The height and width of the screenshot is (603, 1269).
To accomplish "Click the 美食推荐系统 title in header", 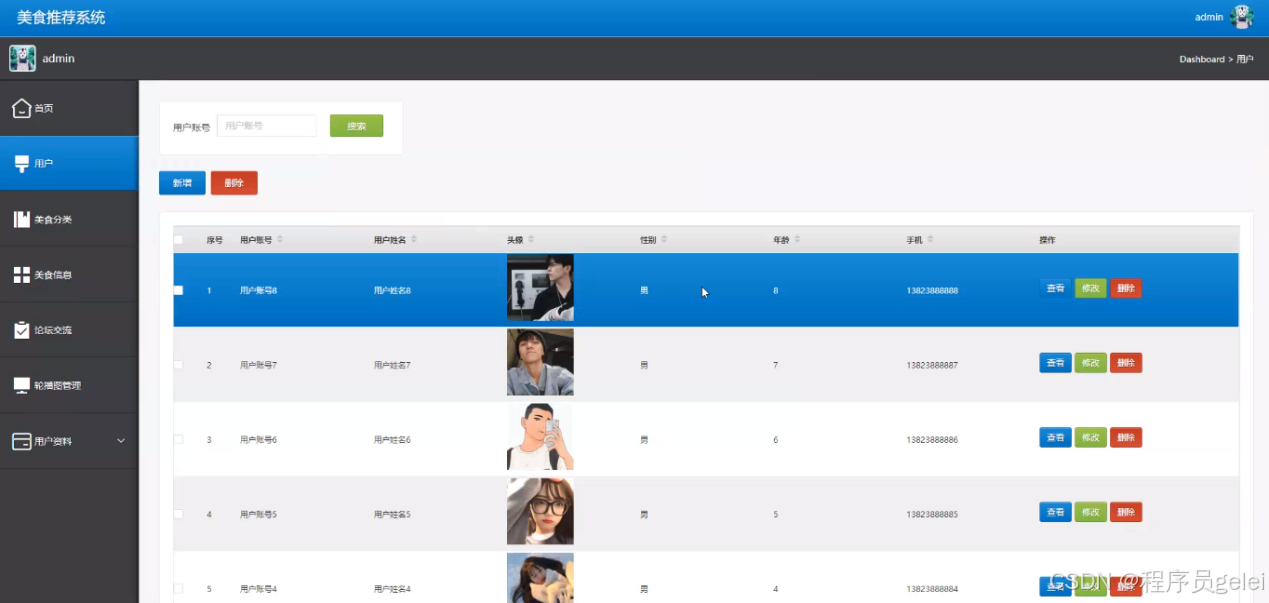I will 61,17.
